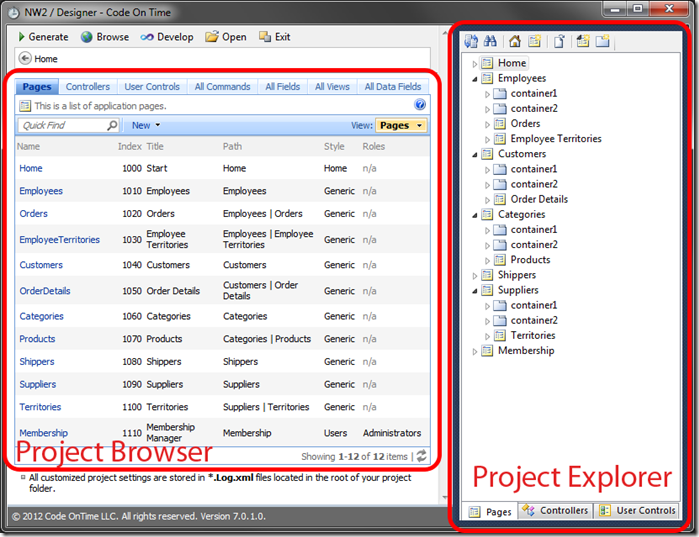Click the Employee Territories page icon in tree
The height and width of the screenshot is (537, 699).
(x=500, y=139)
